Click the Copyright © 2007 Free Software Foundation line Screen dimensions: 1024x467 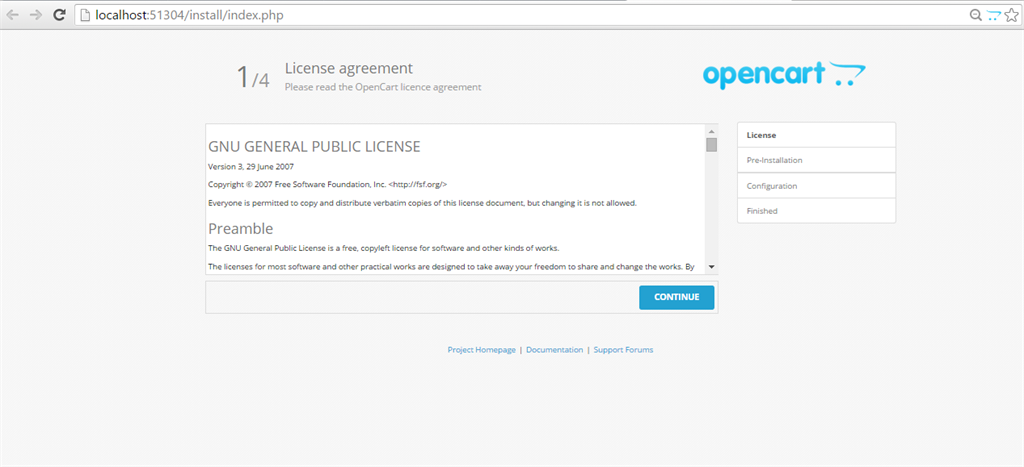(327, 185)
